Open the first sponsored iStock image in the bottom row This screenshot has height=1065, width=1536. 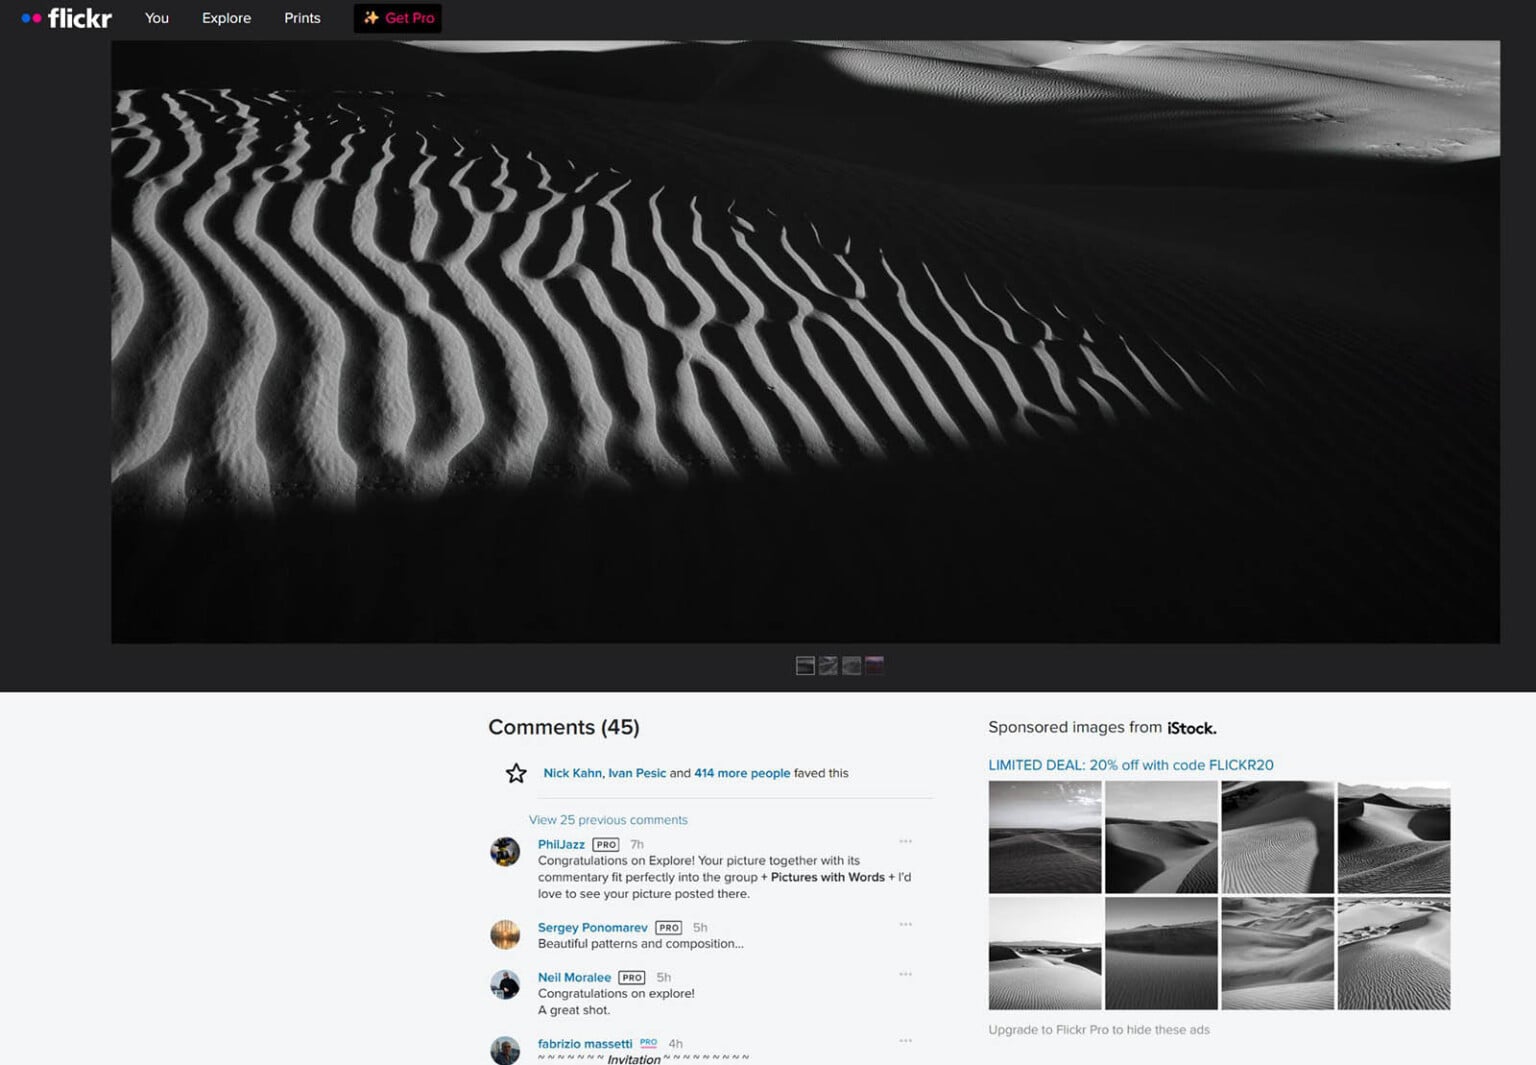tap(1045, 953)
